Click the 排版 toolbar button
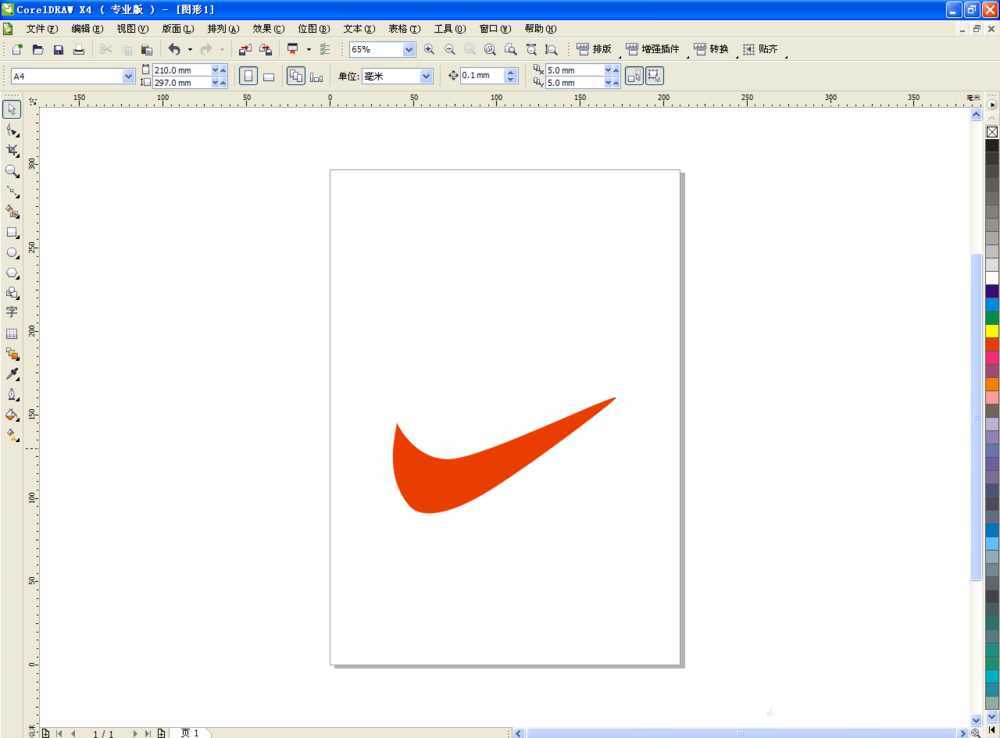 pyautogui.click(x=594, y=49)
